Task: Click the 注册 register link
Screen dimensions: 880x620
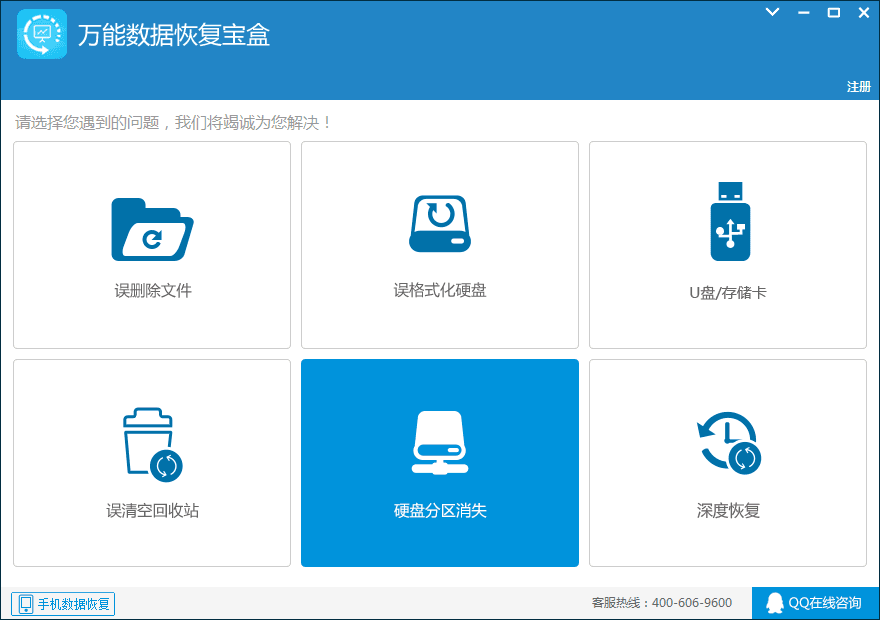Action: pyautogui.click(x=858, y=87)
